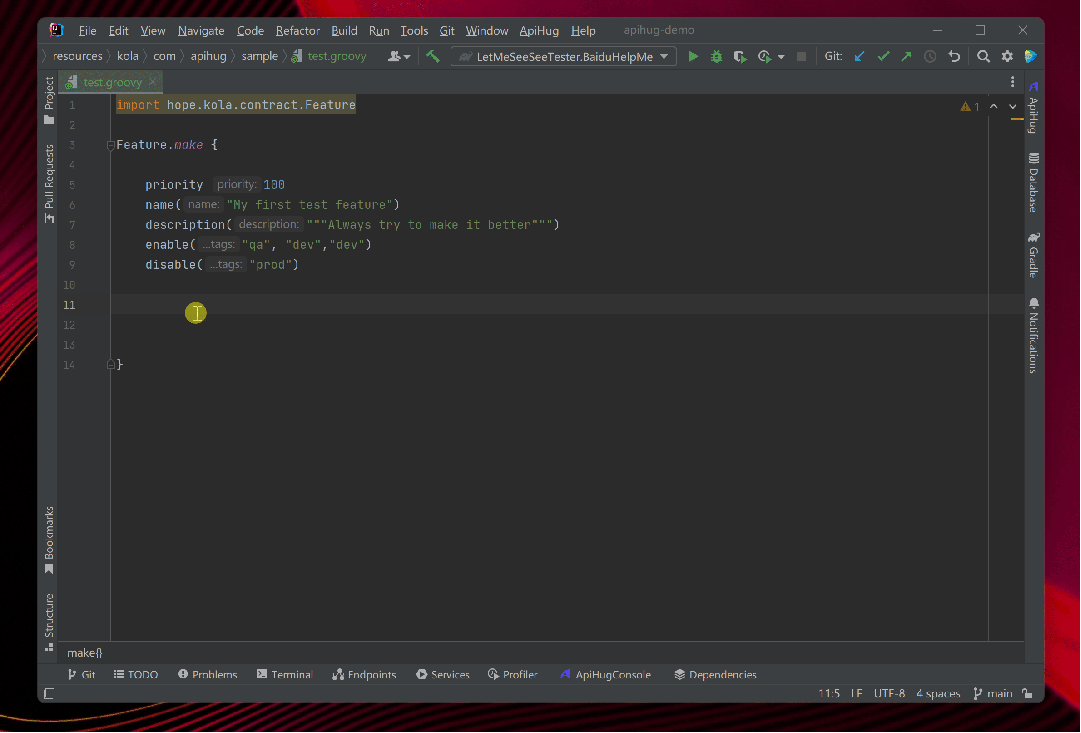Open the main Git branch widget

click(993, 694)
